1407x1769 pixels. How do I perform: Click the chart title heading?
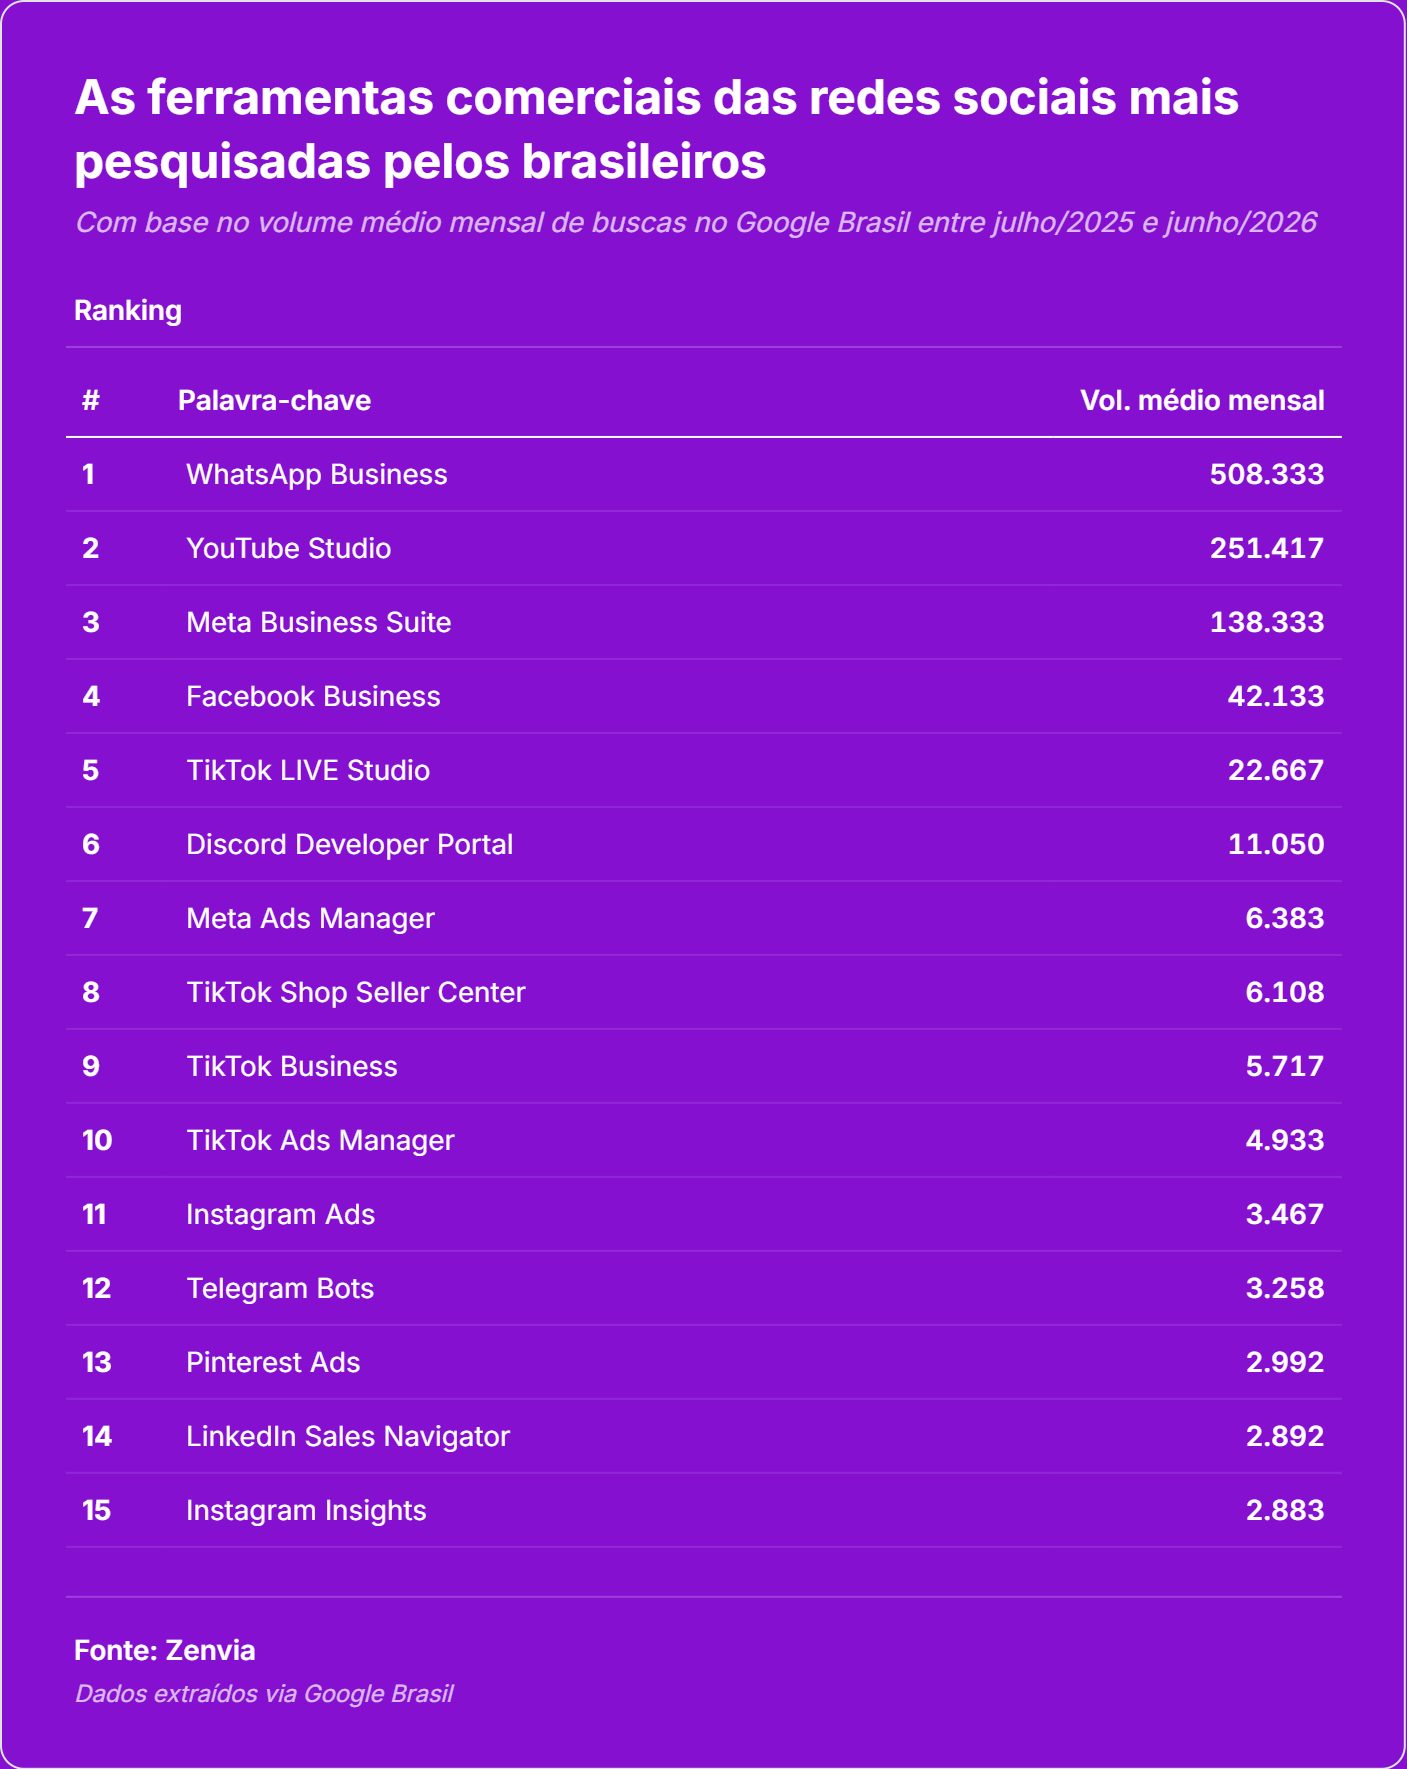(657, 130)
